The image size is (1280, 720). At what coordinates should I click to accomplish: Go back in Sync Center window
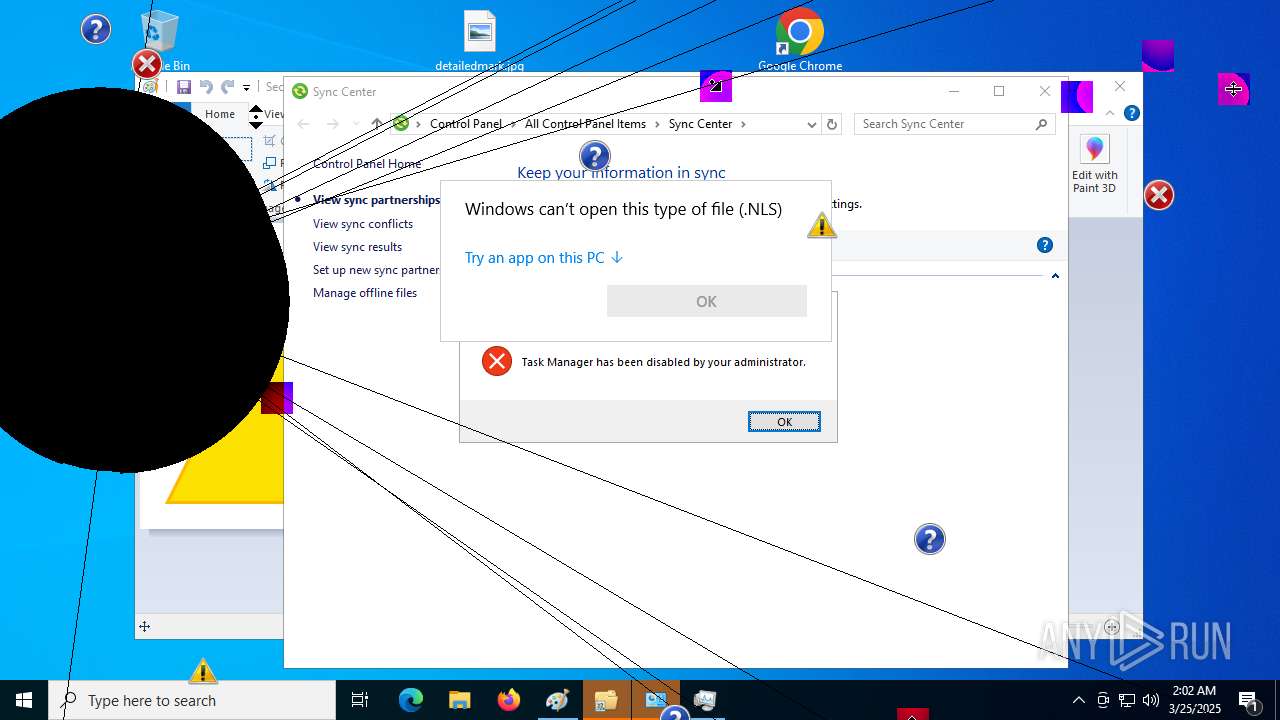[x=304, y=124]
